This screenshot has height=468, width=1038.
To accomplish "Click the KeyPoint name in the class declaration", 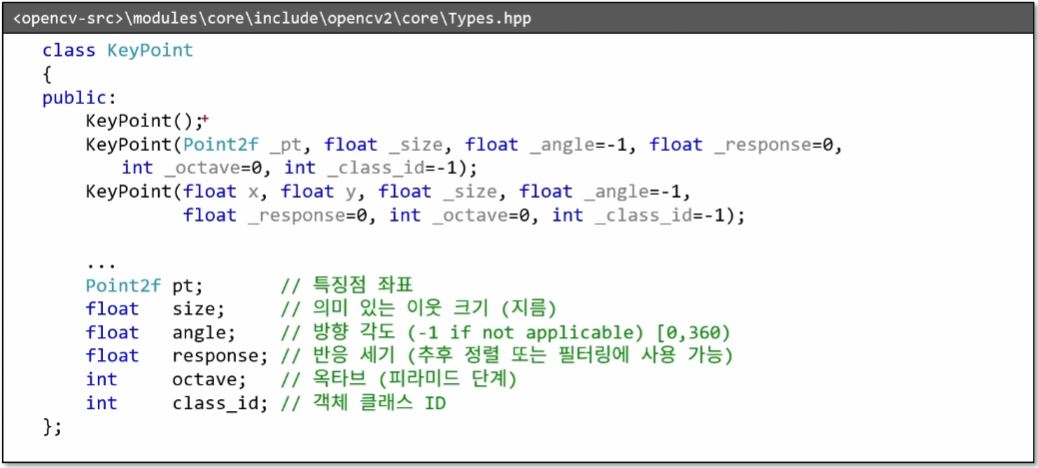I will [x=150, y=51].
